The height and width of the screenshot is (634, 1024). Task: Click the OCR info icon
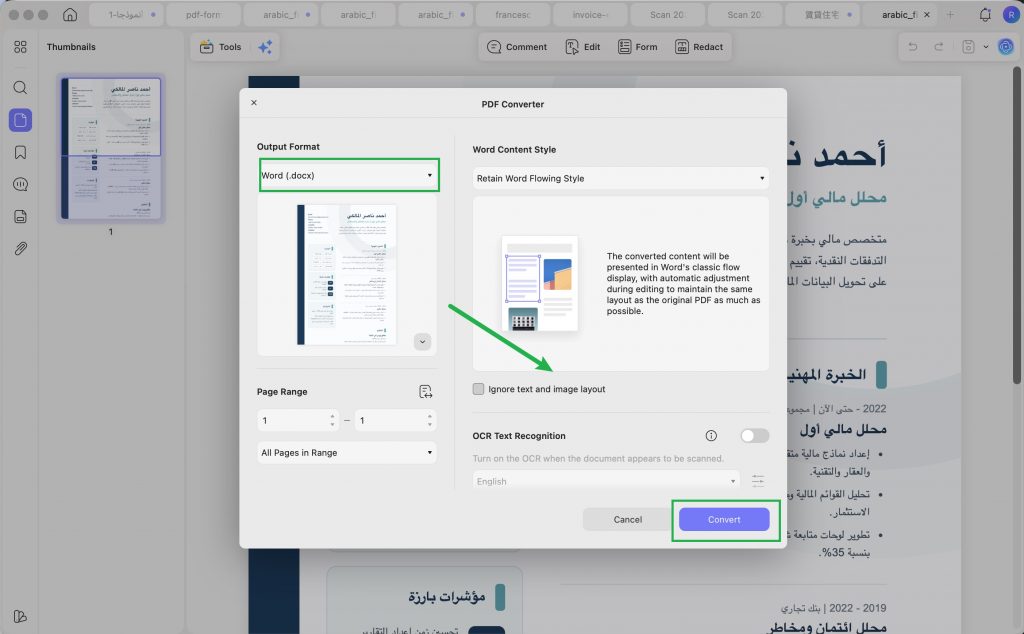click(x=711, y=436)
